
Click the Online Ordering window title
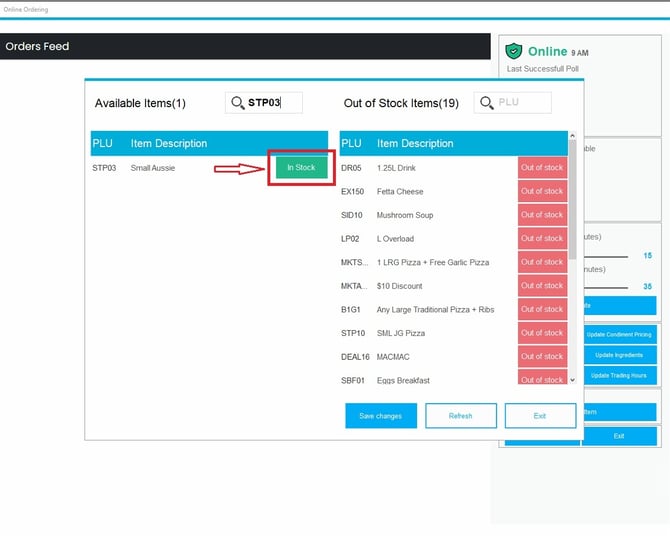click(x=26, y=9)
